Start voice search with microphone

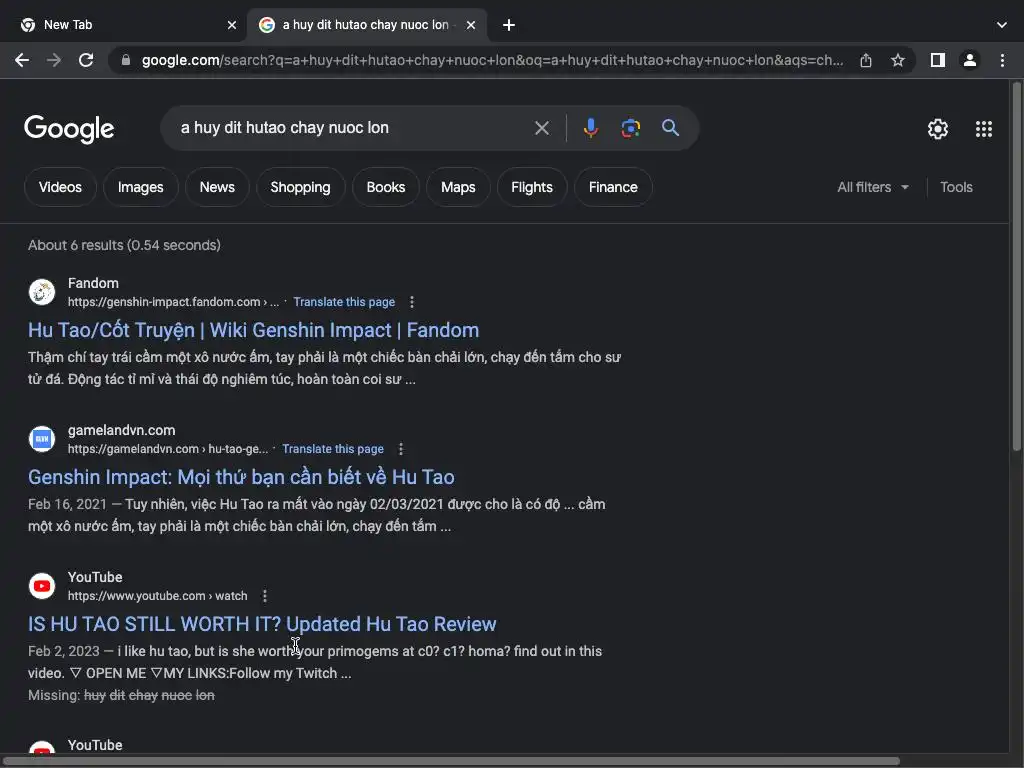[x=591, y=128]
